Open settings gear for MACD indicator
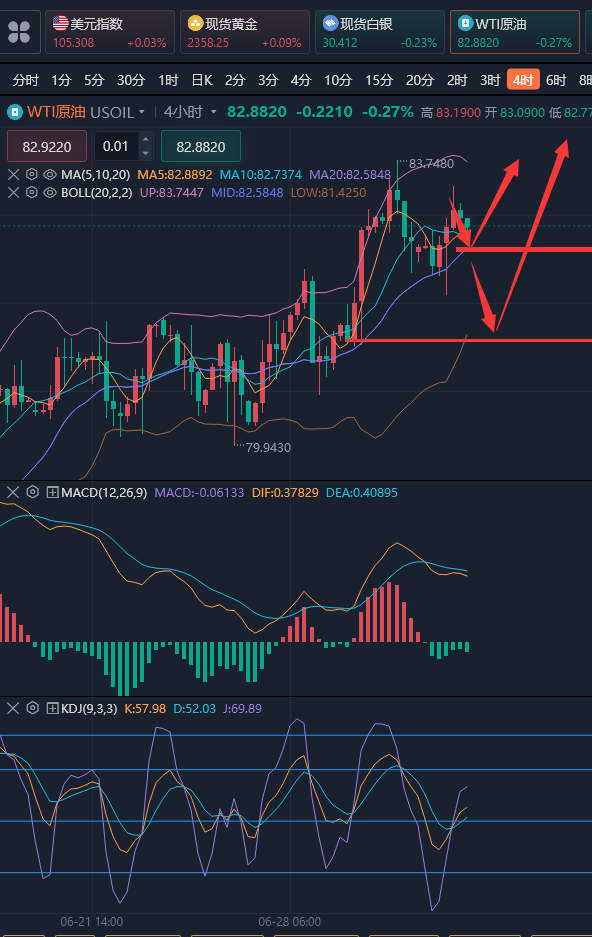The image size is (592, 937). coord(33,492)
